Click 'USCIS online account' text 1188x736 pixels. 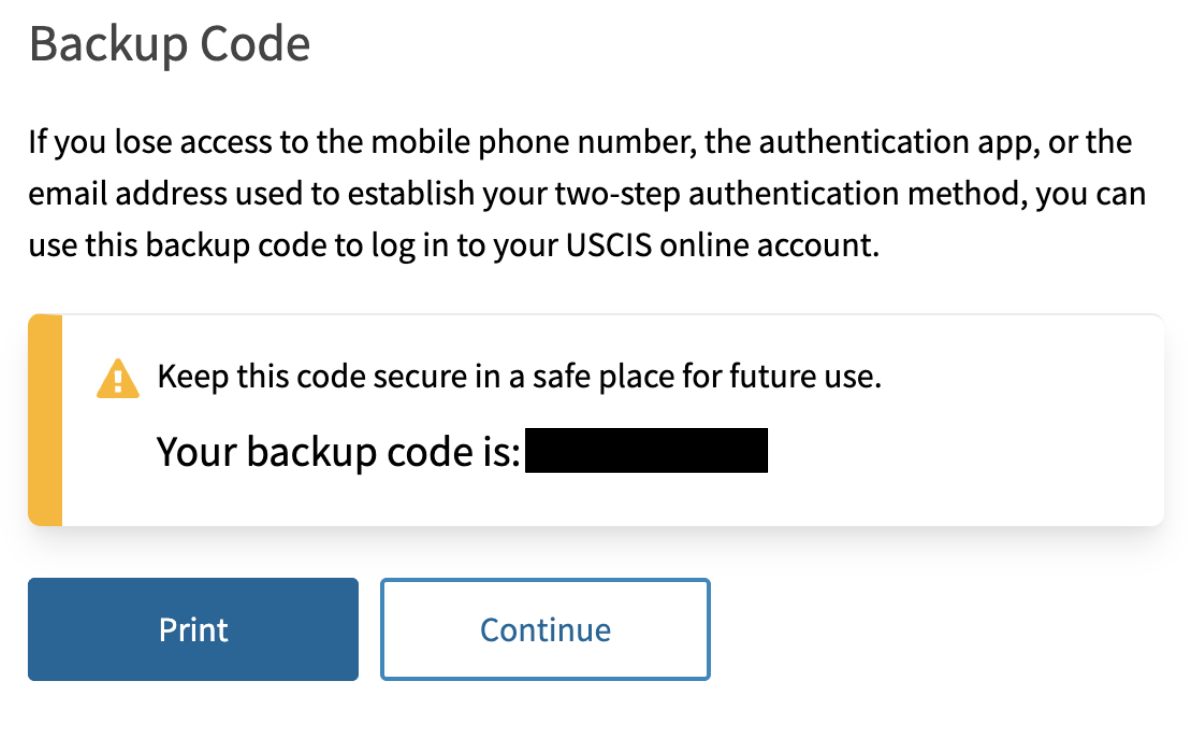(x=722, y=246)
